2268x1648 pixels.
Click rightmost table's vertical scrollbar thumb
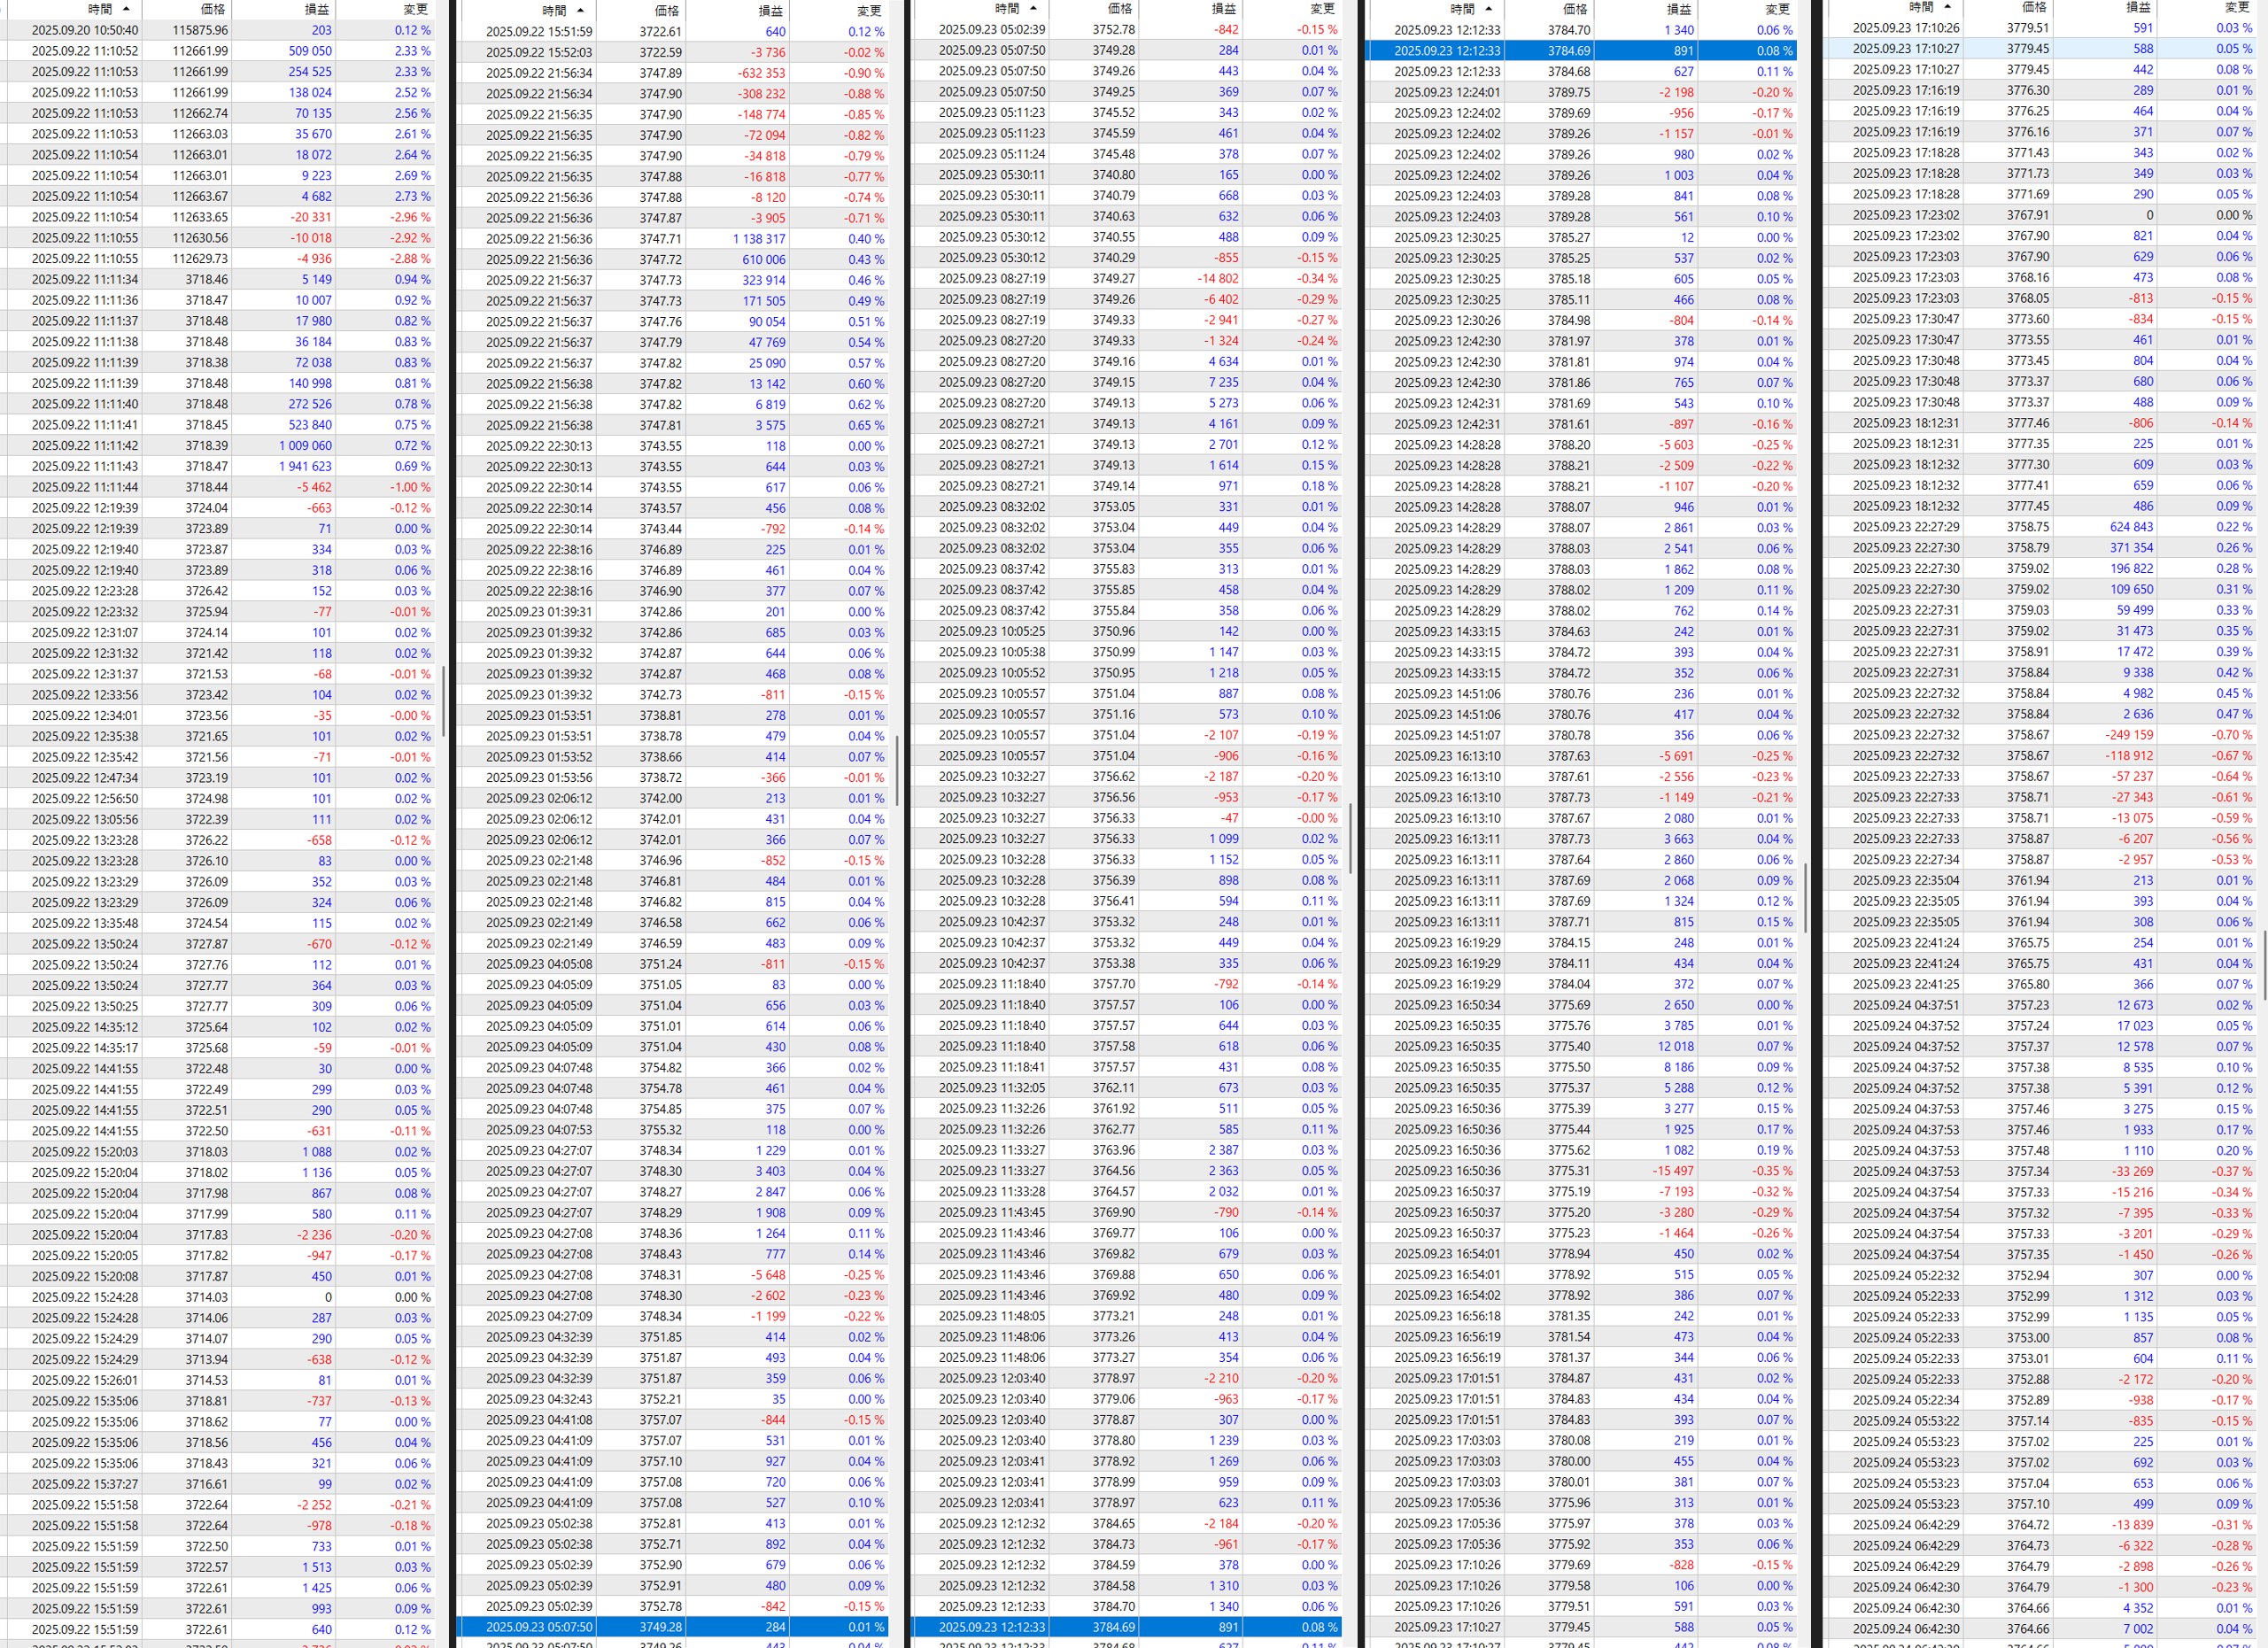(x=2264, y=965)
